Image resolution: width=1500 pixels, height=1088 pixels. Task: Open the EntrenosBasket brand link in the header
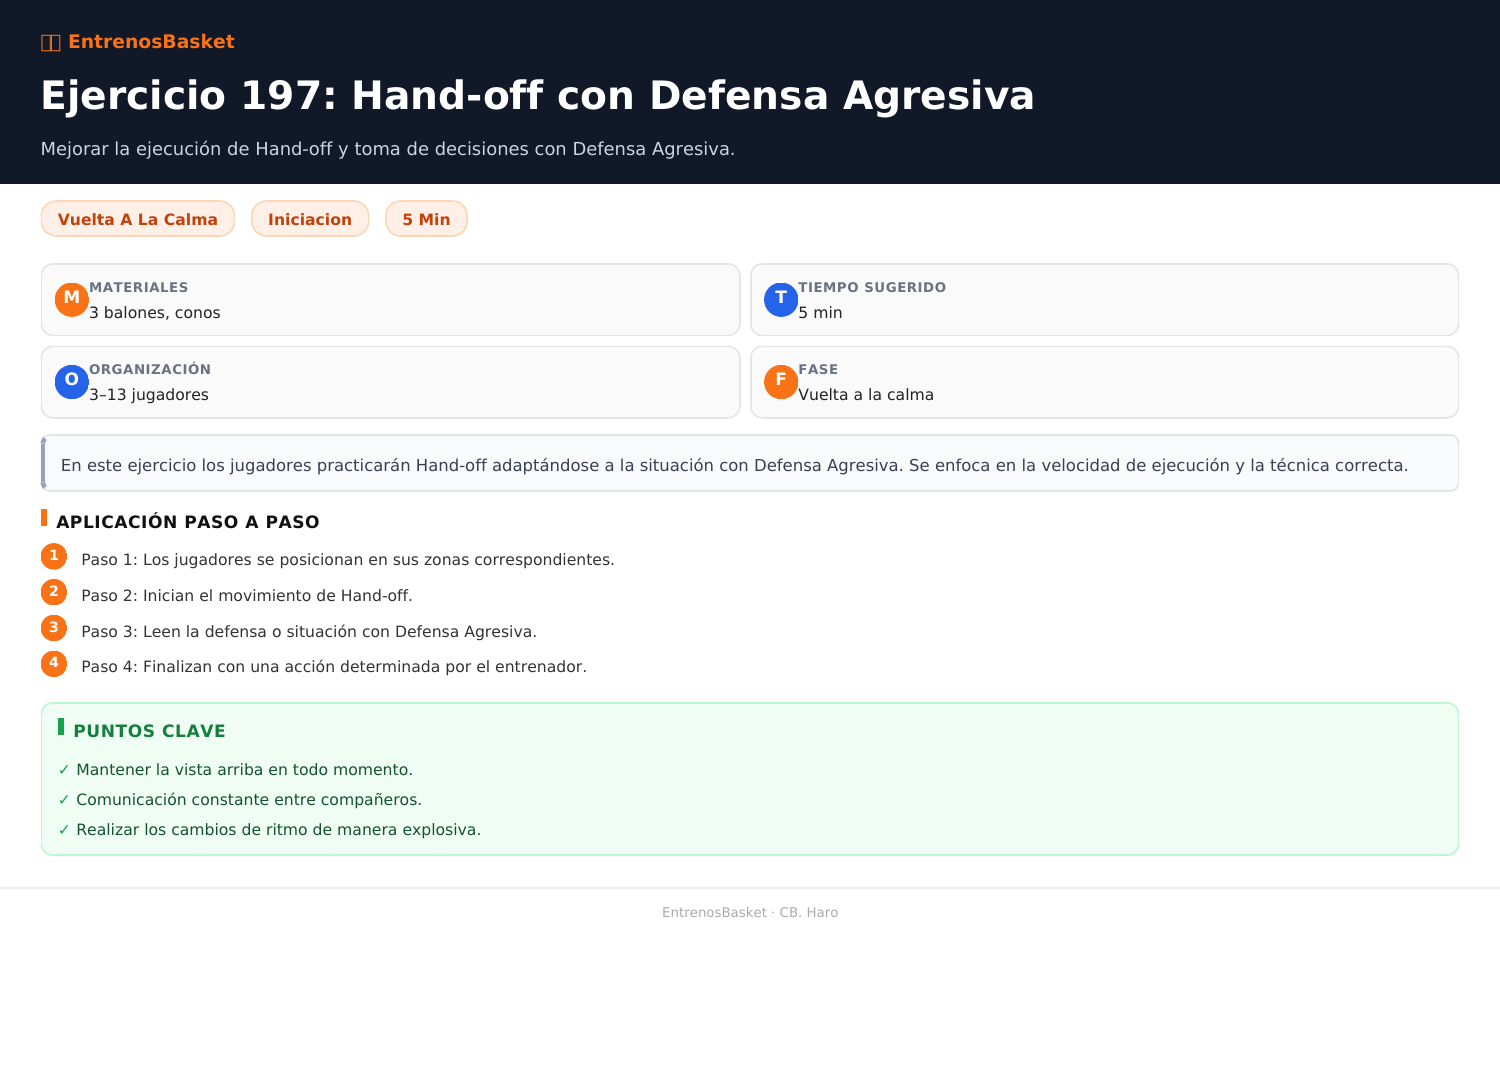138,42
